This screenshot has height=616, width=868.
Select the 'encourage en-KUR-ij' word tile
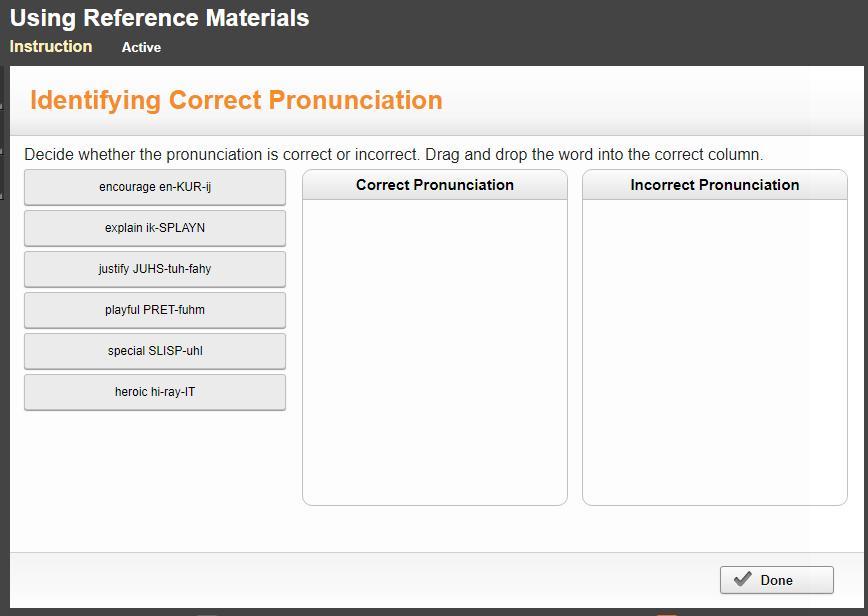pyautogui.click(x=155, y=187)
